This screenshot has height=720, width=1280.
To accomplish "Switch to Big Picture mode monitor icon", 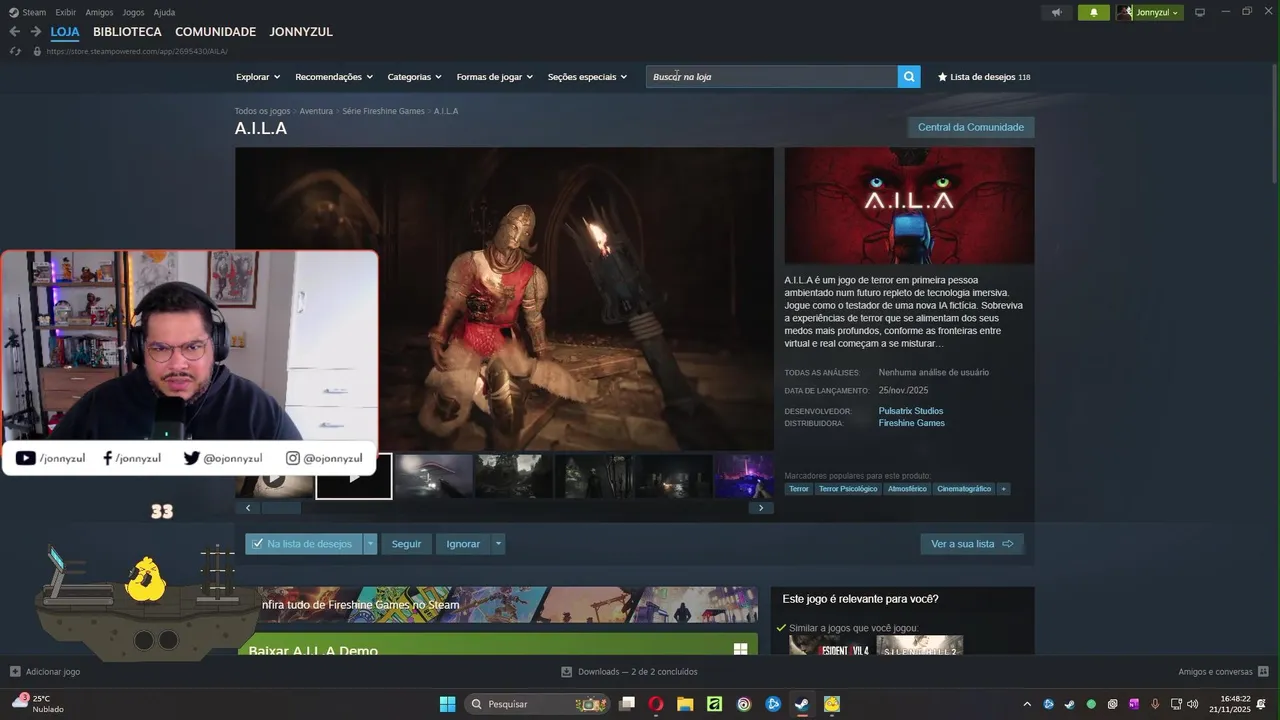I will coord(1200,12).
